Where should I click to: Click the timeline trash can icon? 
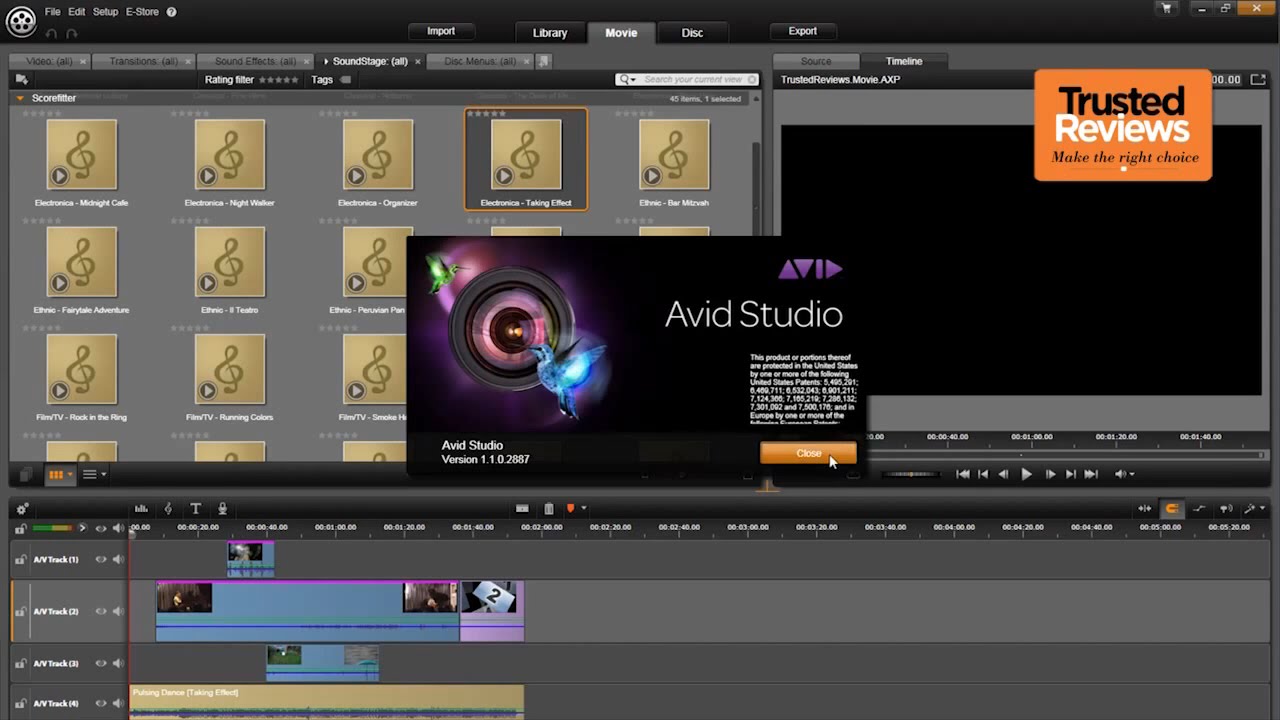pos(548,509)
